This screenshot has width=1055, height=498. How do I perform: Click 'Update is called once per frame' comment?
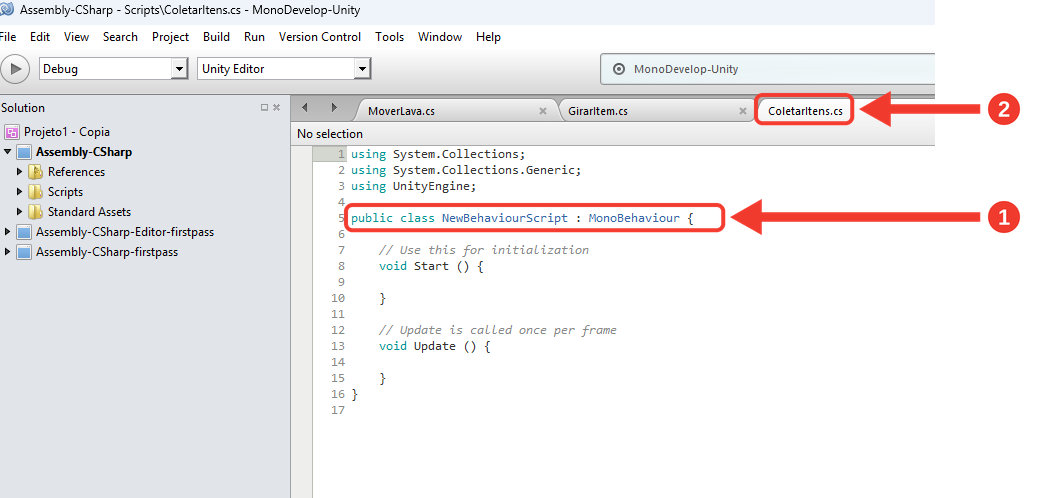[x=498, y=330]
